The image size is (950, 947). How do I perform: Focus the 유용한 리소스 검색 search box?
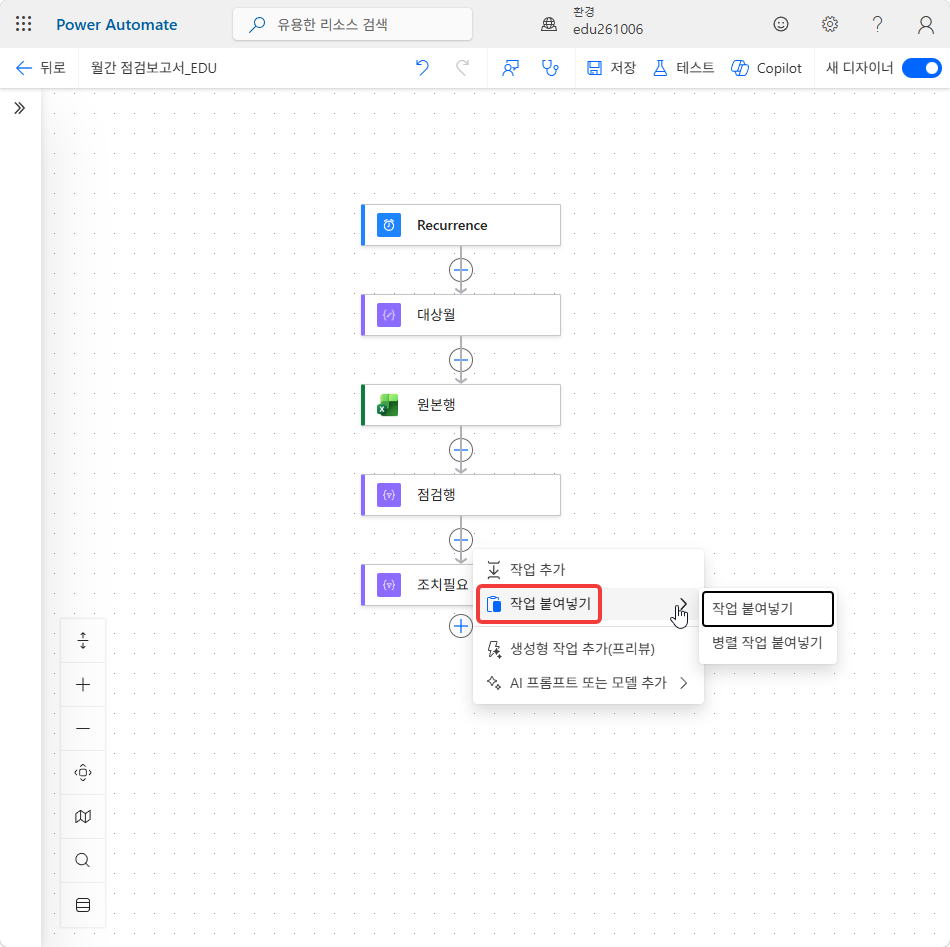coord(353,24)
